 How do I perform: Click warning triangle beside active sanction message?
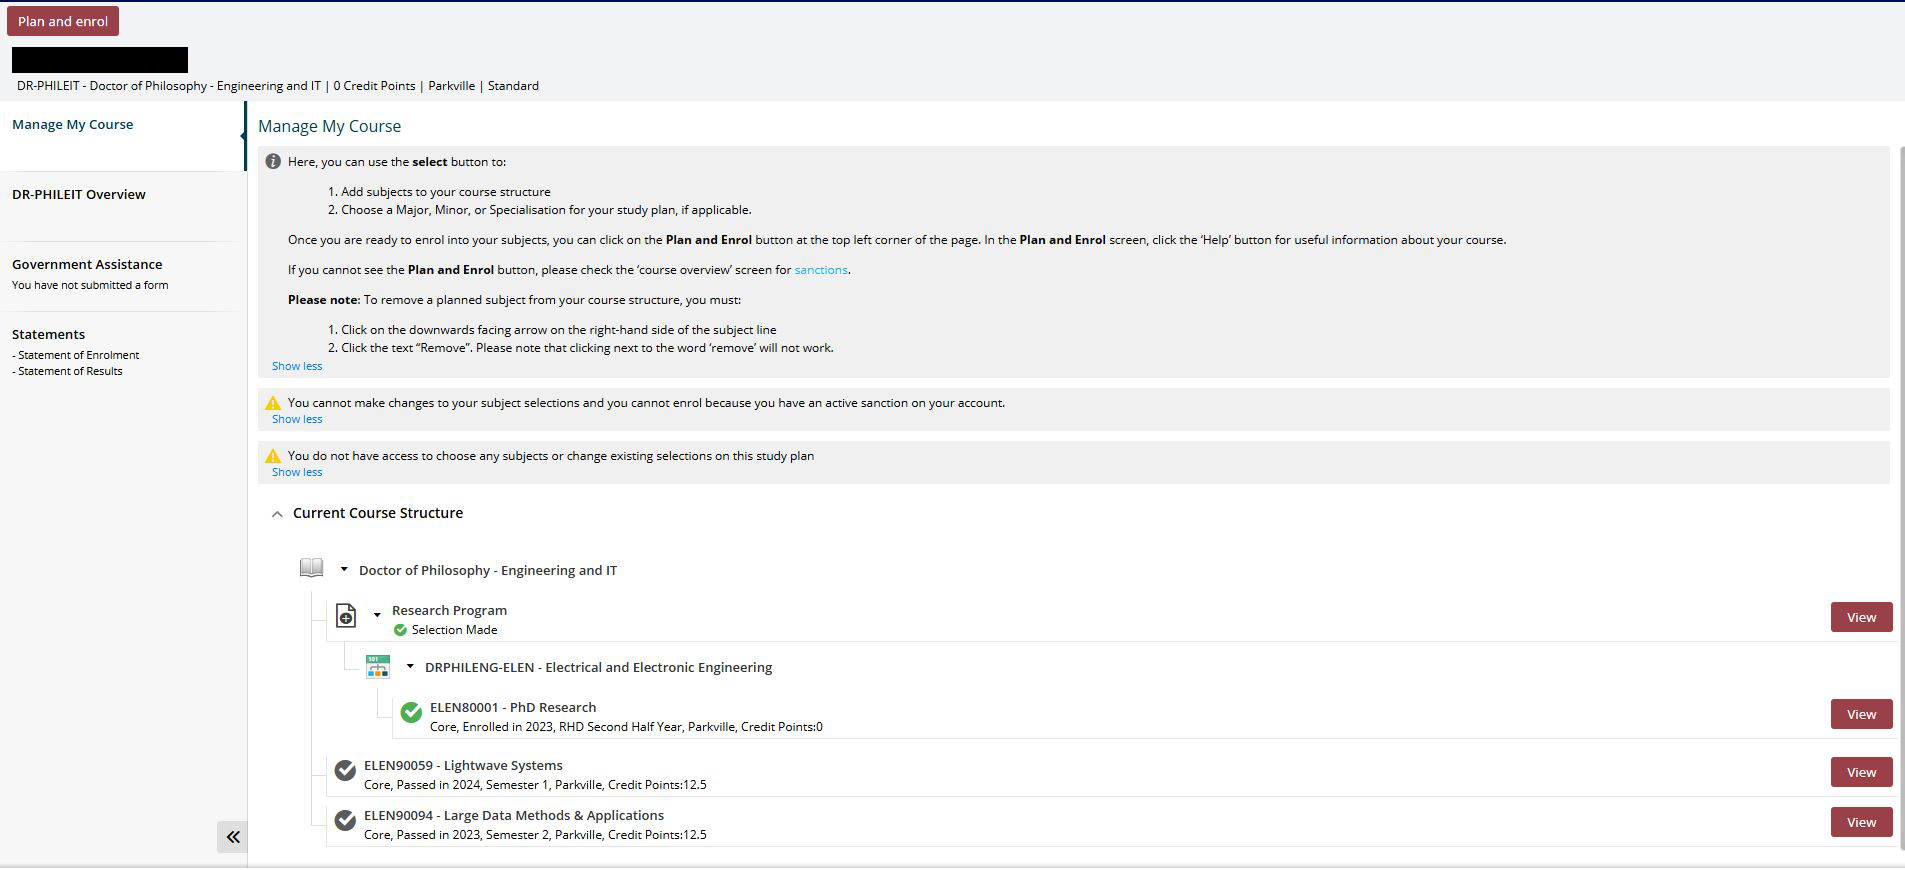click(273, 403)
